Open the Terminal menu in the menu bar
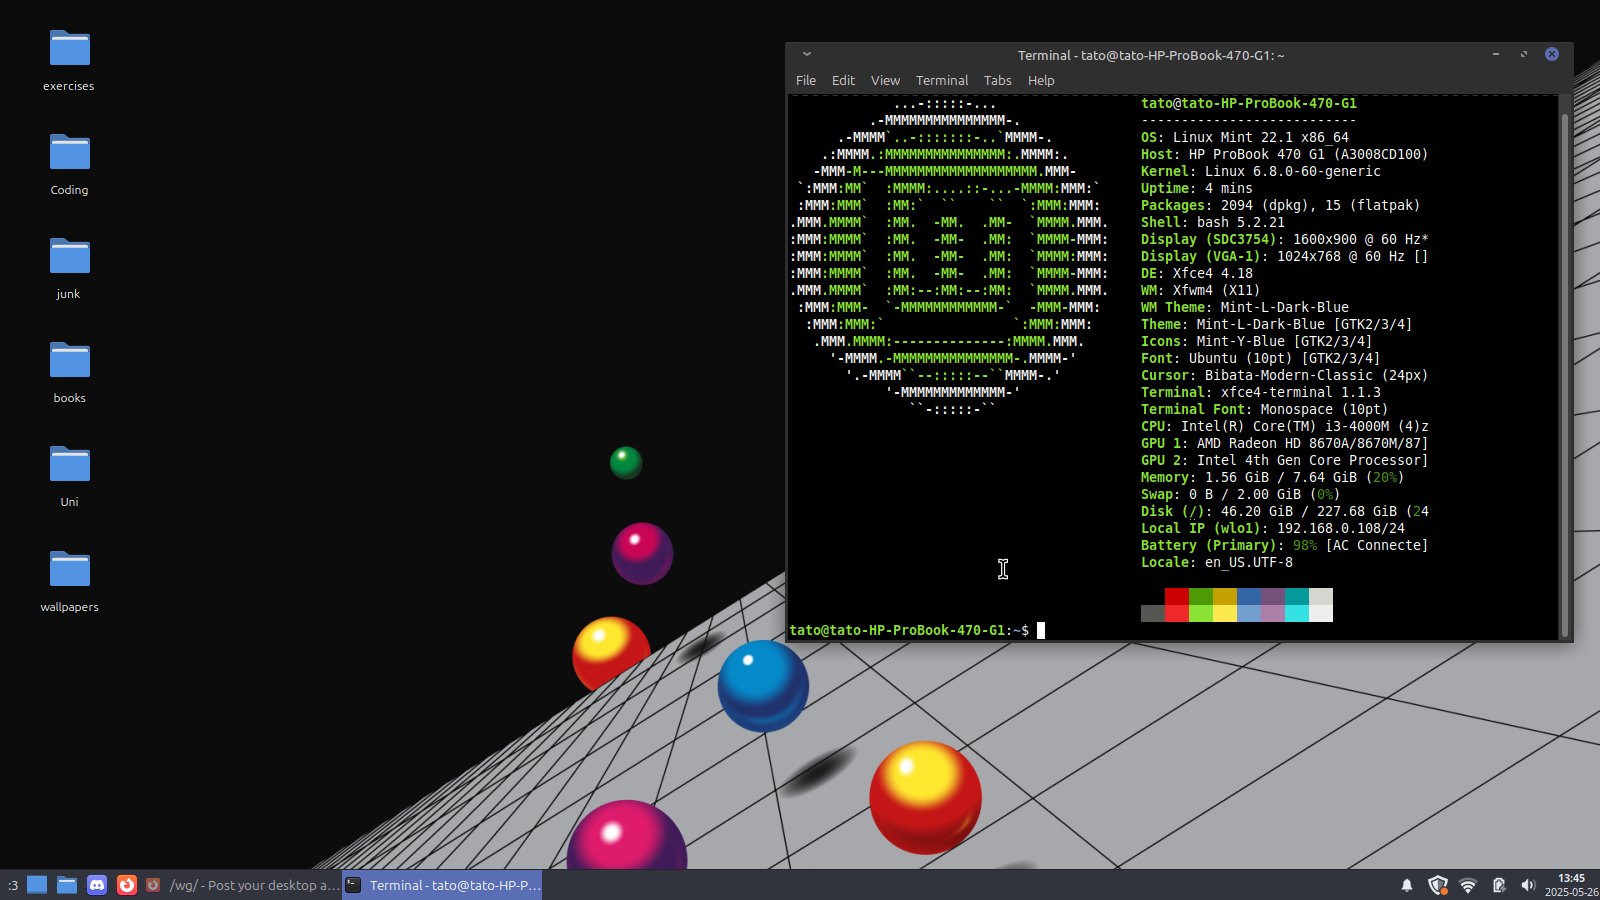1600x900 pixels. [x=942, y=81]
